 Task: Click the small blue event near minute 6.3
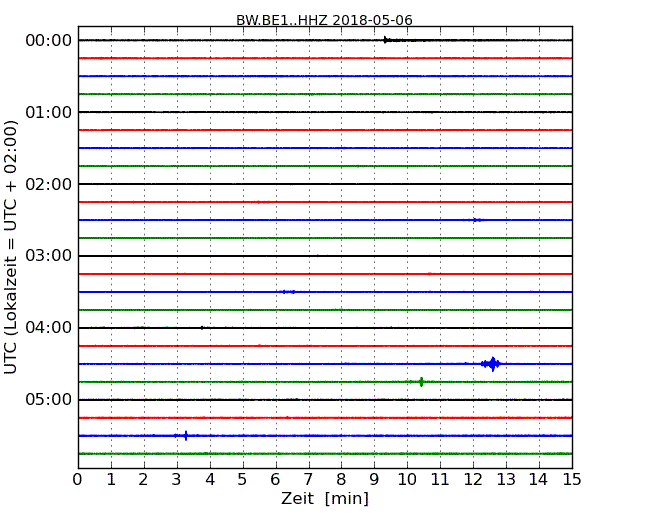pos(289,292)
